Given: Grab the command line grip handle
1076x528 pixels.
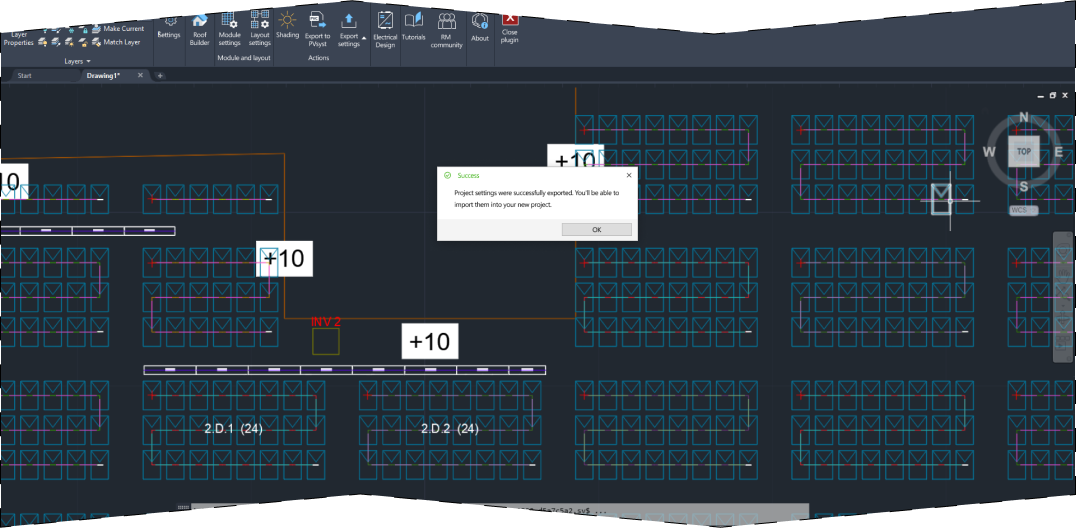Looking at the screenshot, I should [183, 508].
